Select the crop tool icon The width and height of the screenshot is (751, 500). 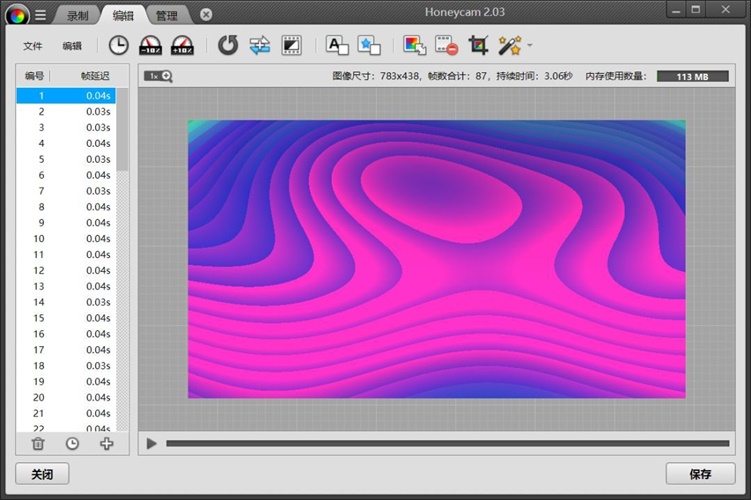[478, 45]
